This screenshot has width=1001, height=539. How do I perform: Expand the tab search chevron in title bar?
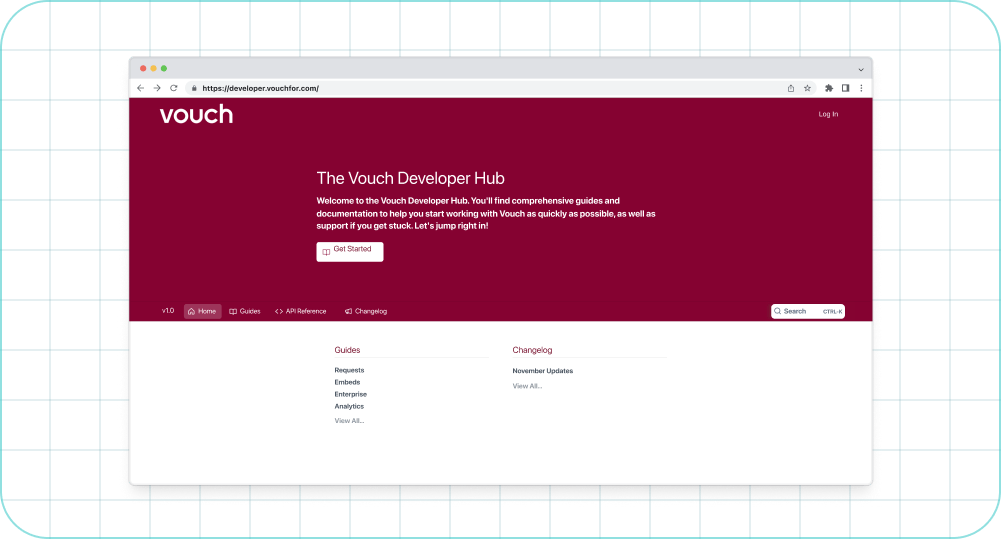coord(861,70)
